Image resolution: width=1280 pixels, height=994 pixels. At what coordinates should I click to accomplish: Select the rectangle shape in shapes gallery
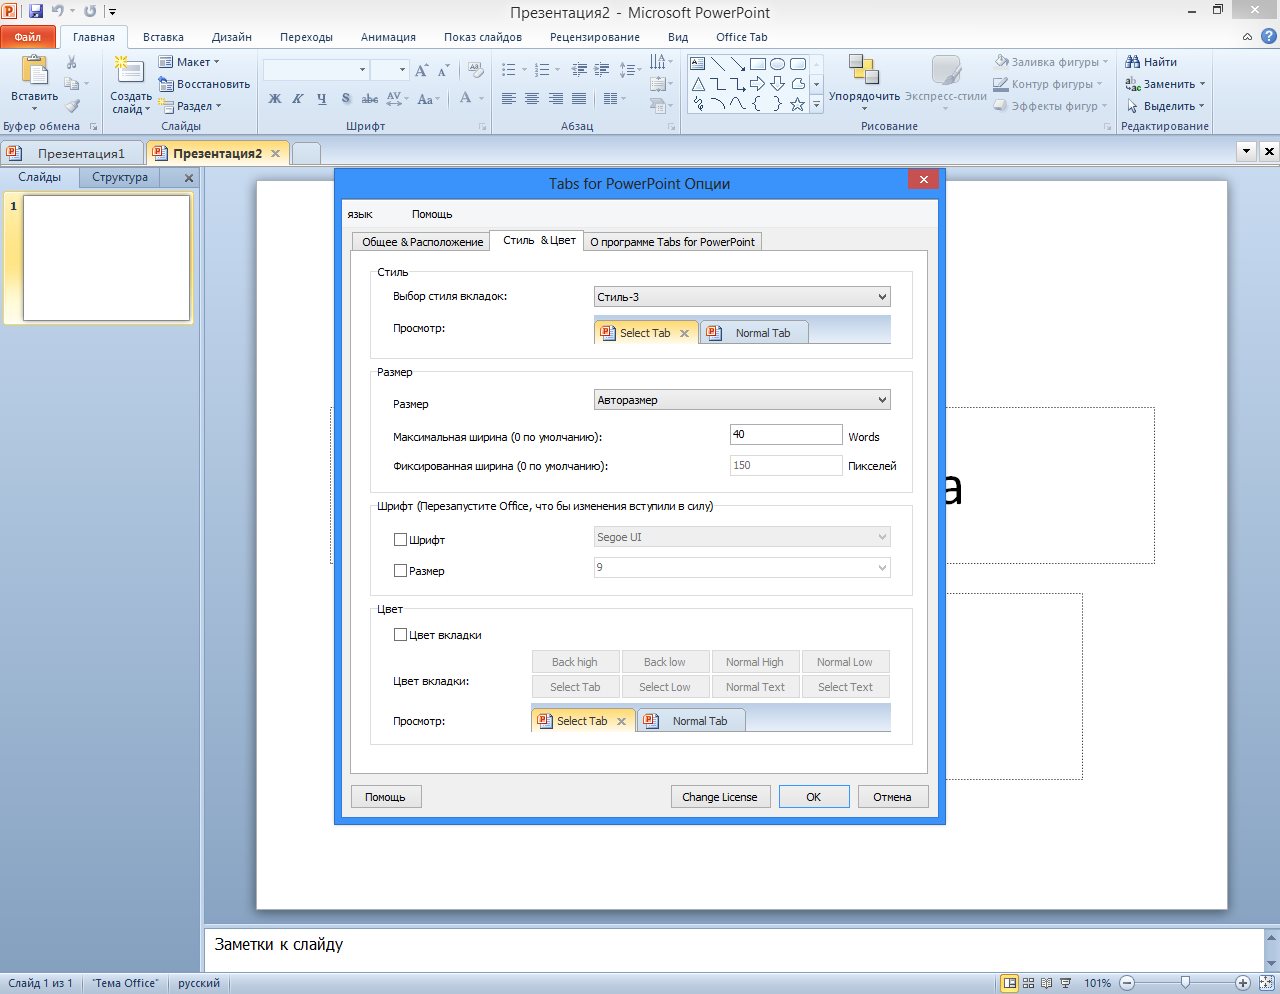758,64
